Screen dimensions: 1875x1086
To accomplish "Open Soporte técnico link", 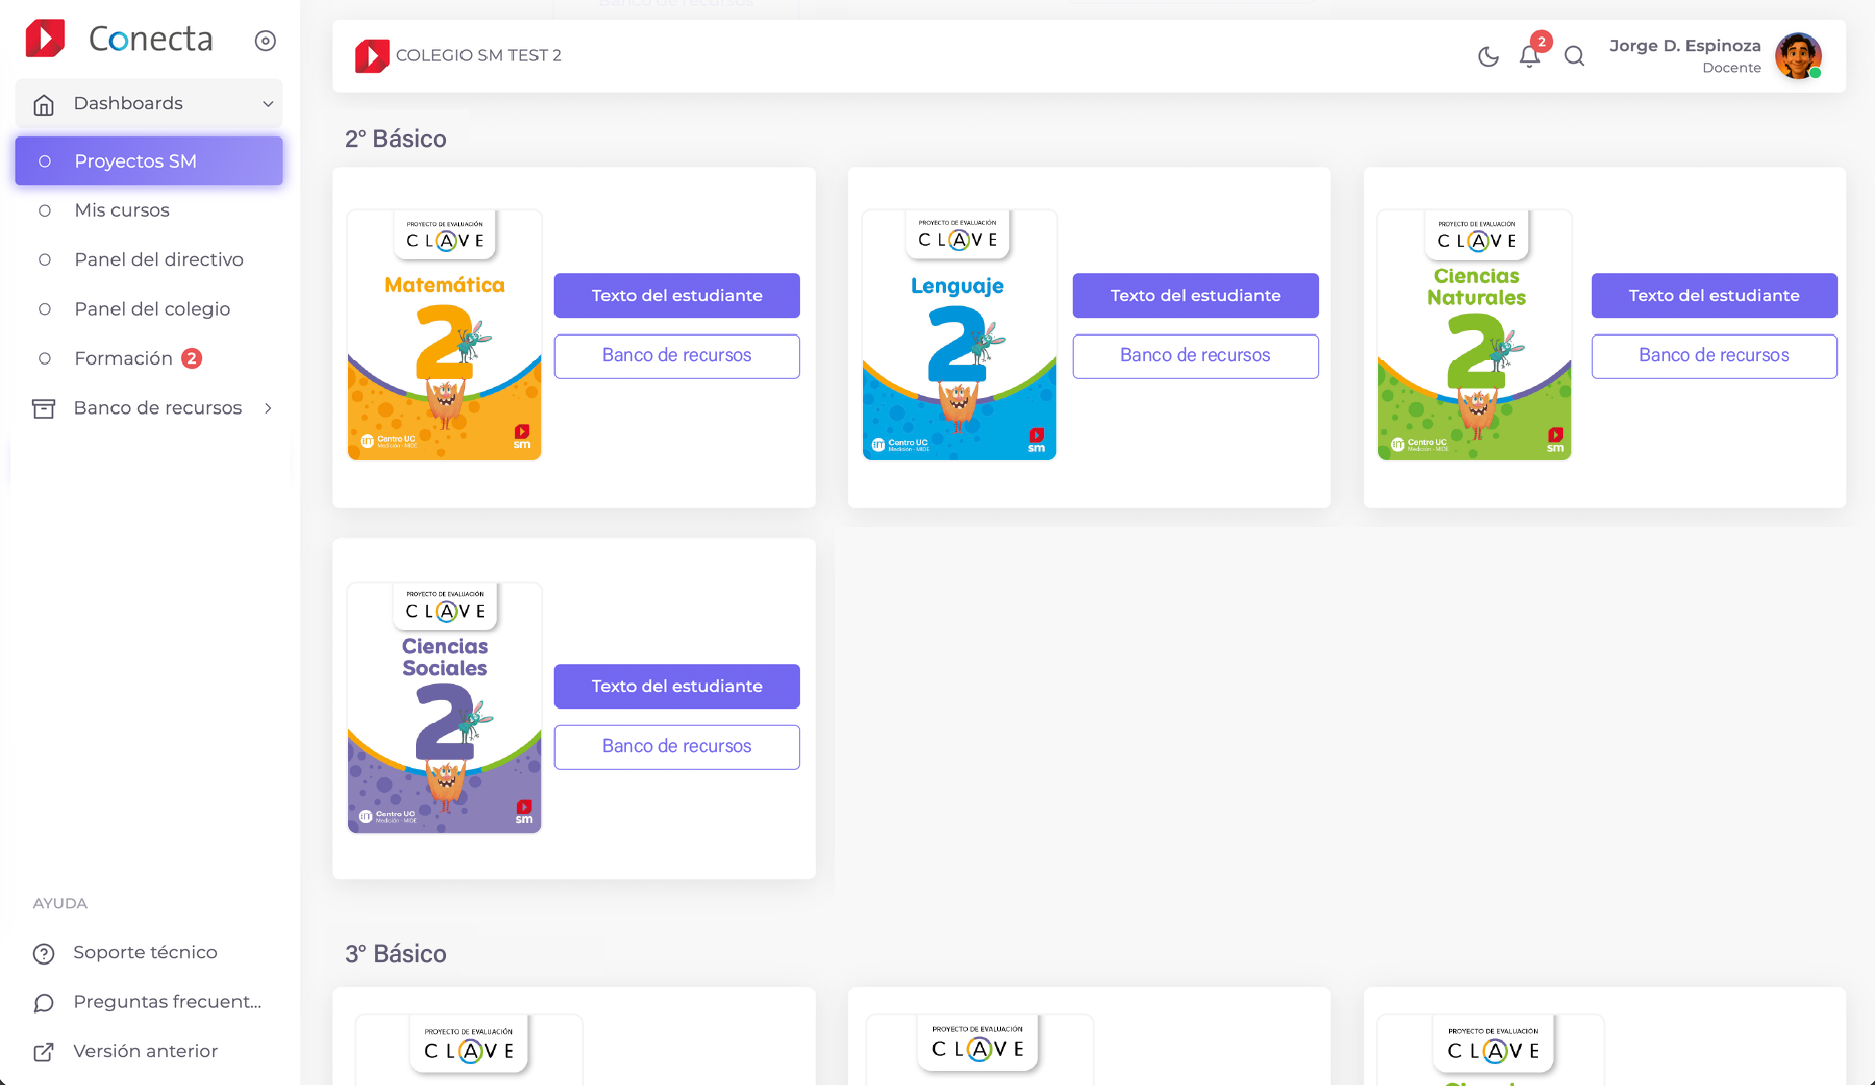I will (145, 952).
